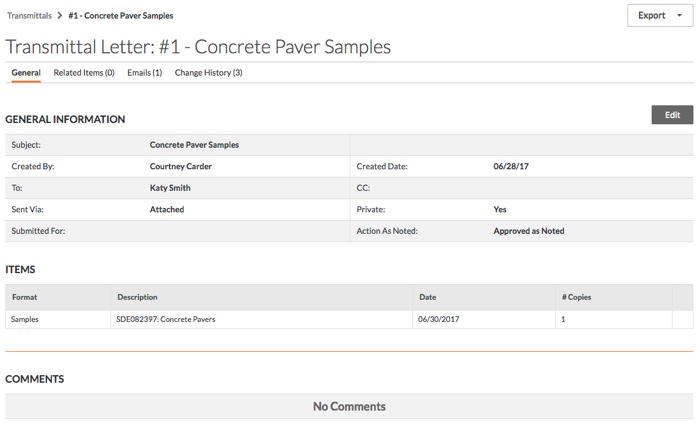View the Change History (3) tab
This screenshot has height=426, width=700.
tap(208, 73)
